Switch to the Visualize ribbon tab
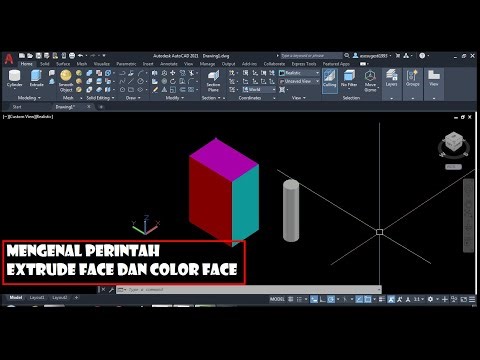The height and width of the screenshot is (360, 480). coord(102,64)
